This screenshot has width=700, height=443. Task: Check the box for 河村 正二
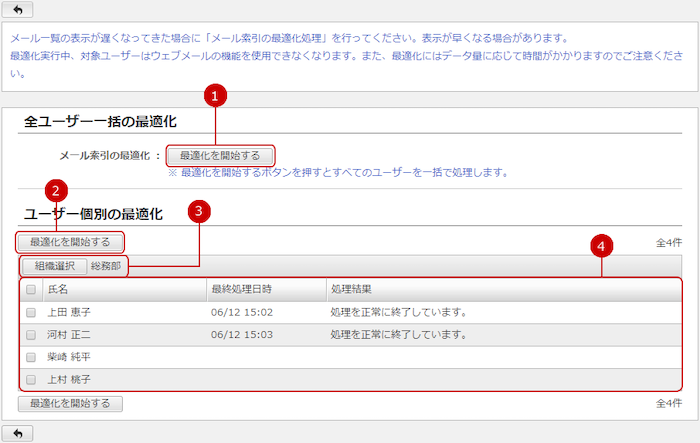31,335
